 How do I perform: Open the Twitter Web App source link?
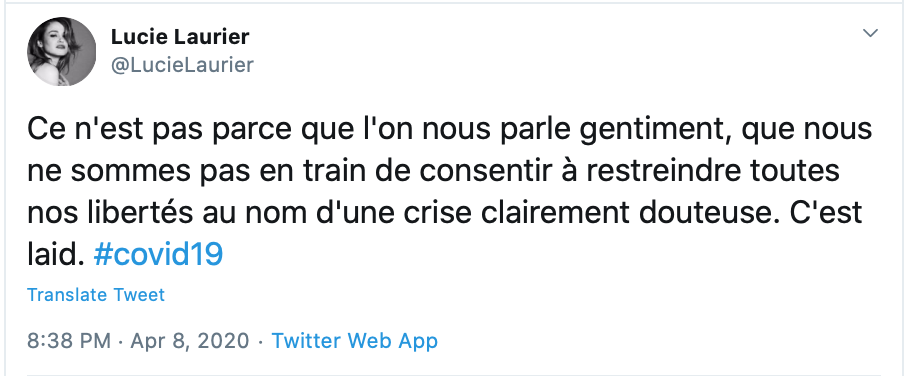[355, 341]
